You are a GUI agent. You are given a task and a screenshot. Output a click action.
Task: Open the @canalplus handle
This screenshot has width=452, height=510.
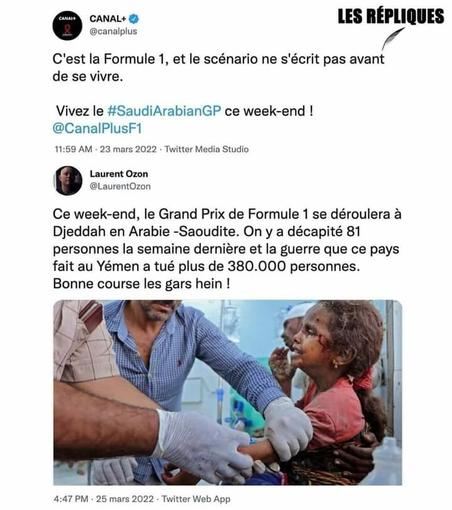click(x=113, y=31)
